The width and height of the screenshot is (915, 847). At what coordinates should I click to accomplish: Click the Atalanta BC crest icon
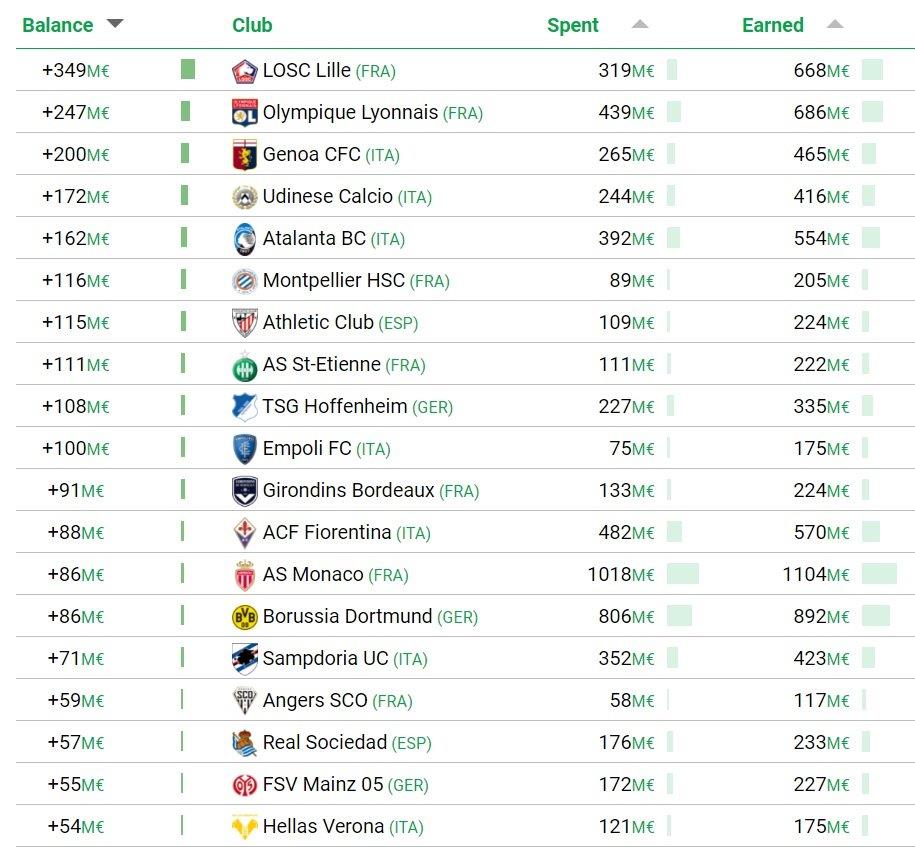tap(244, 239)
